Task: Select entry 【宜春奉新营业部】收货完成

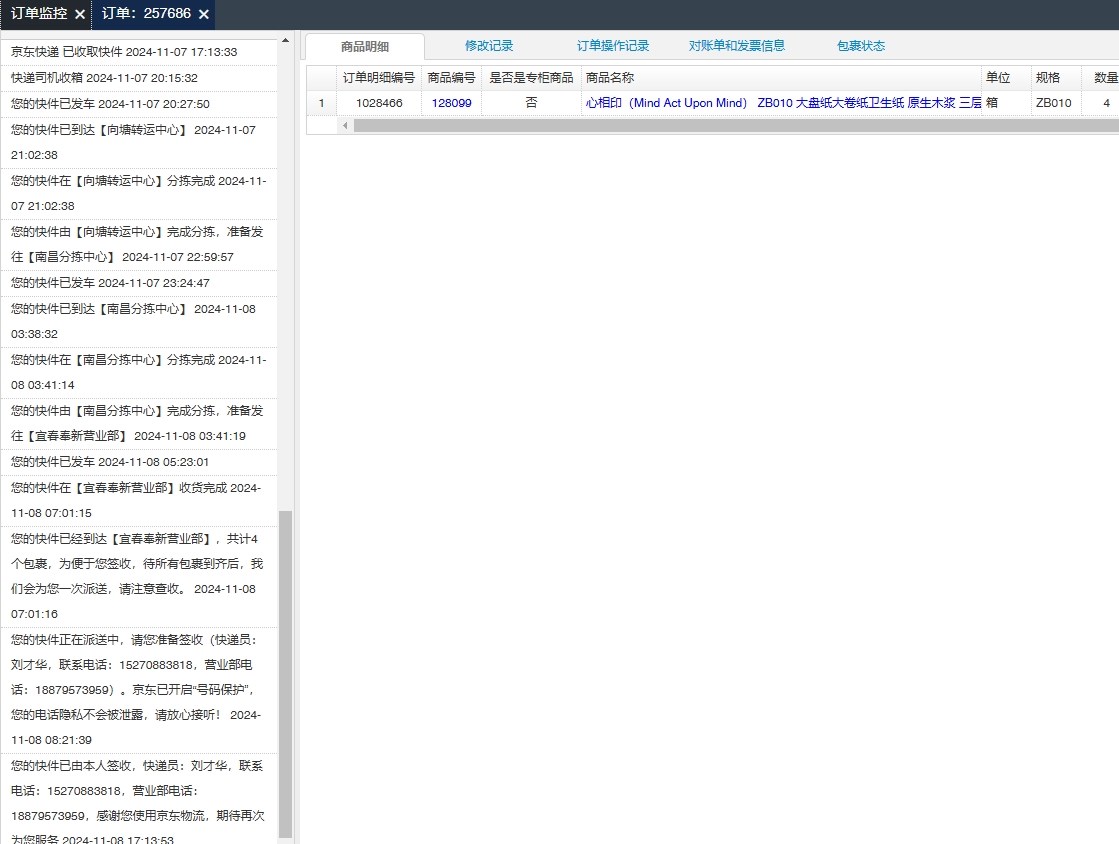Action: (x=139, y=500)
